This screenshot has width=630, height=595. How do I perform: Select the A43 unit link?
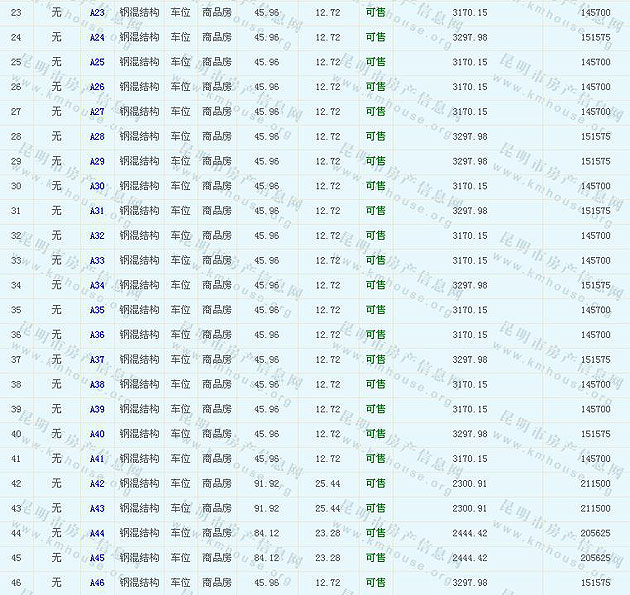[x=97, y=508]
